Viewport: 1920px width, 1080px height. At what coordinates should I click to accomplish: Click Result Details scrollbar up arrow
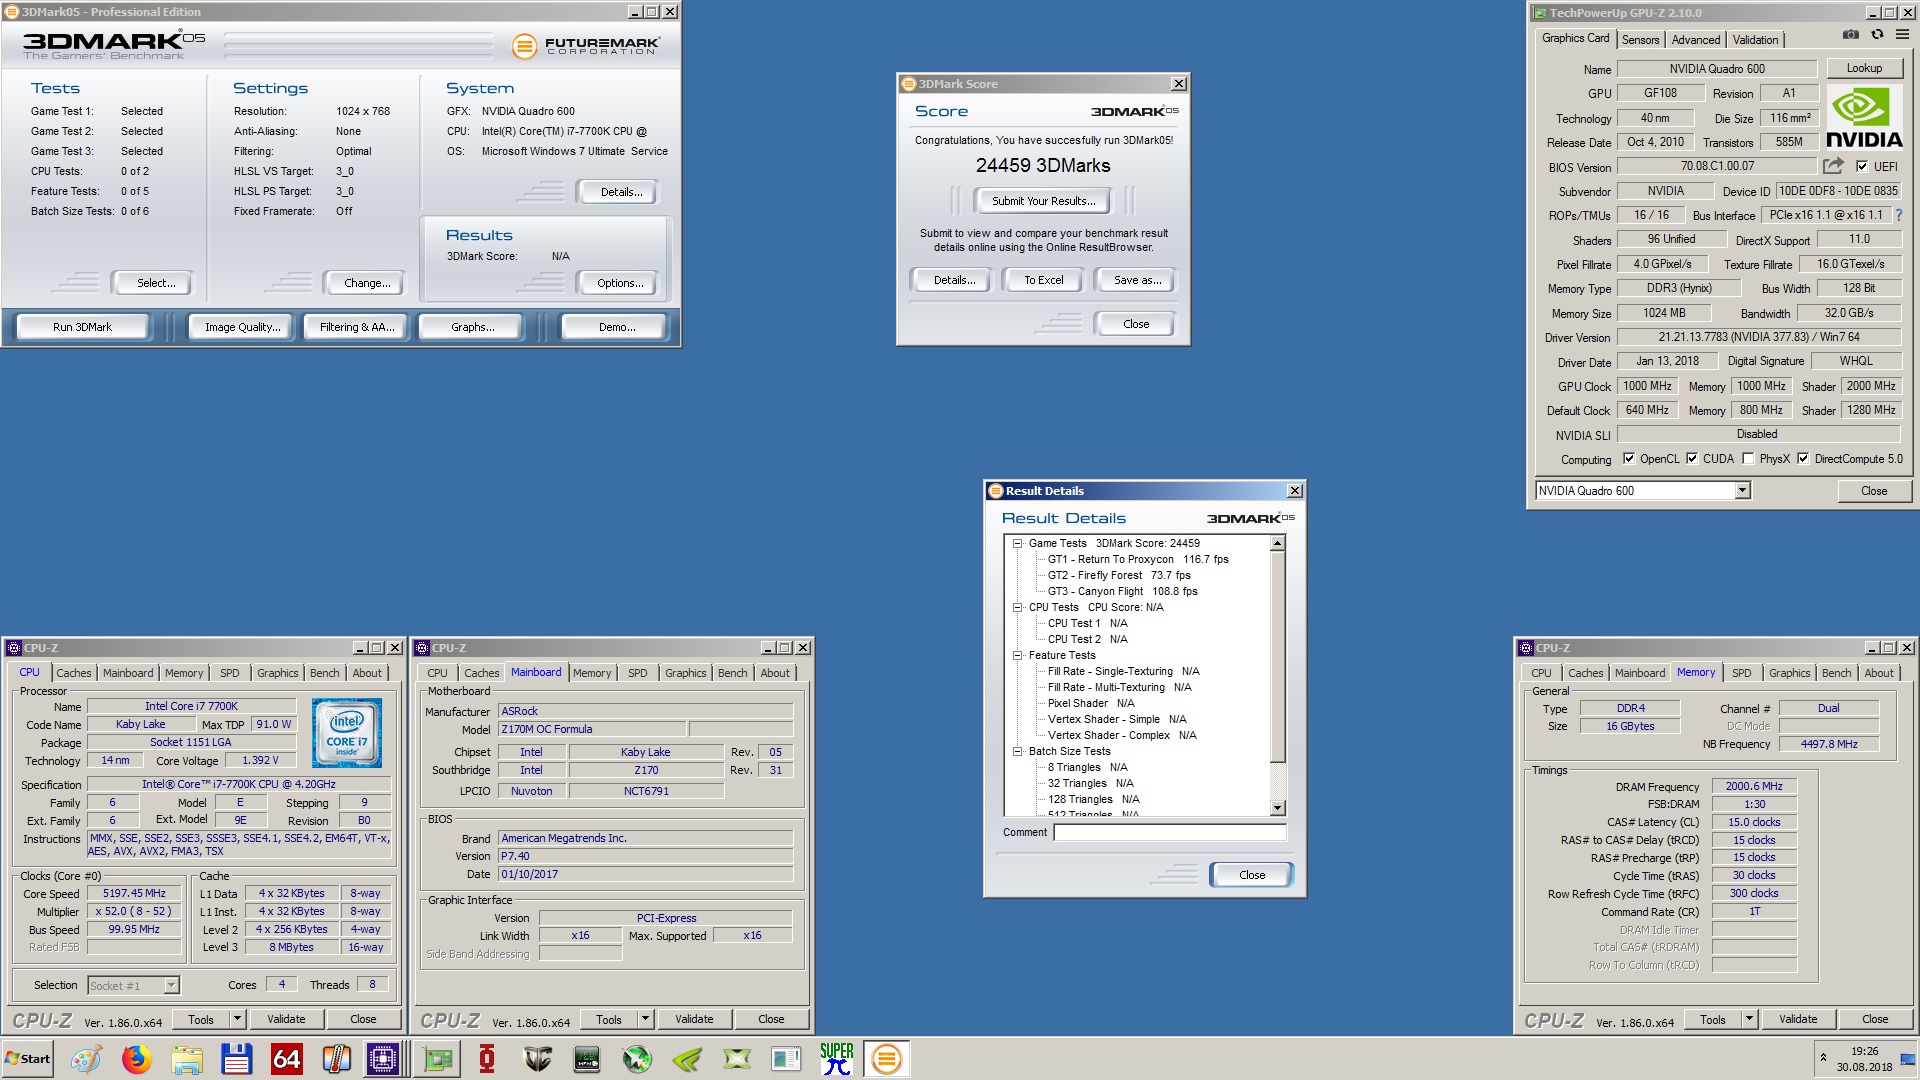coord(1277,543)
